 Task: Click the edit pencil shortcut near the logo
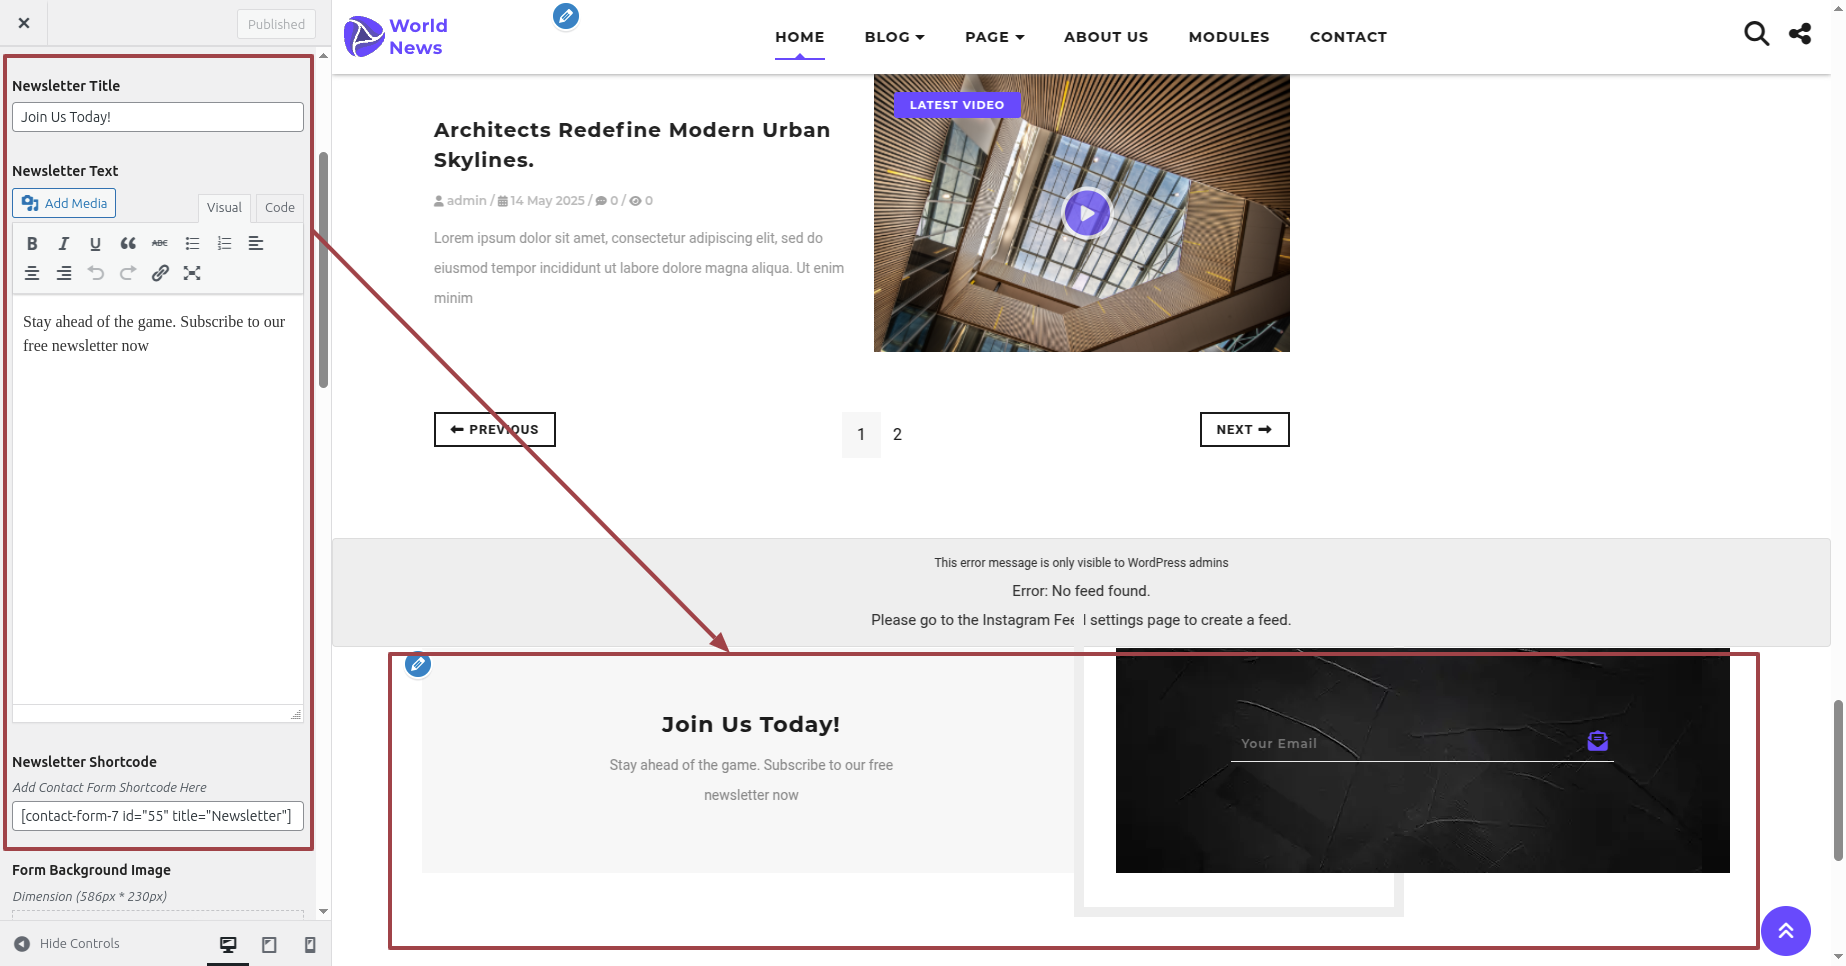[x=566, y=16]
